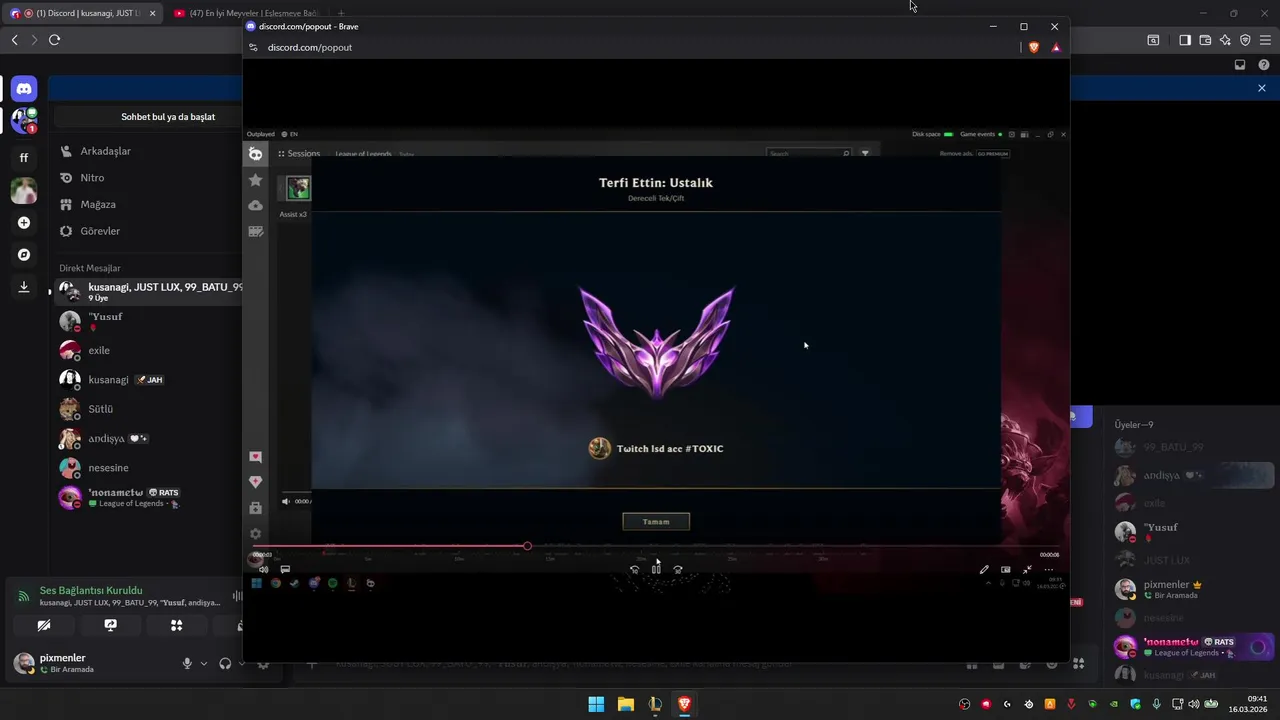This screenshot has height=720, width=1280.
Task: Open Brave hamburger main menu
Action: point(1265,40)
